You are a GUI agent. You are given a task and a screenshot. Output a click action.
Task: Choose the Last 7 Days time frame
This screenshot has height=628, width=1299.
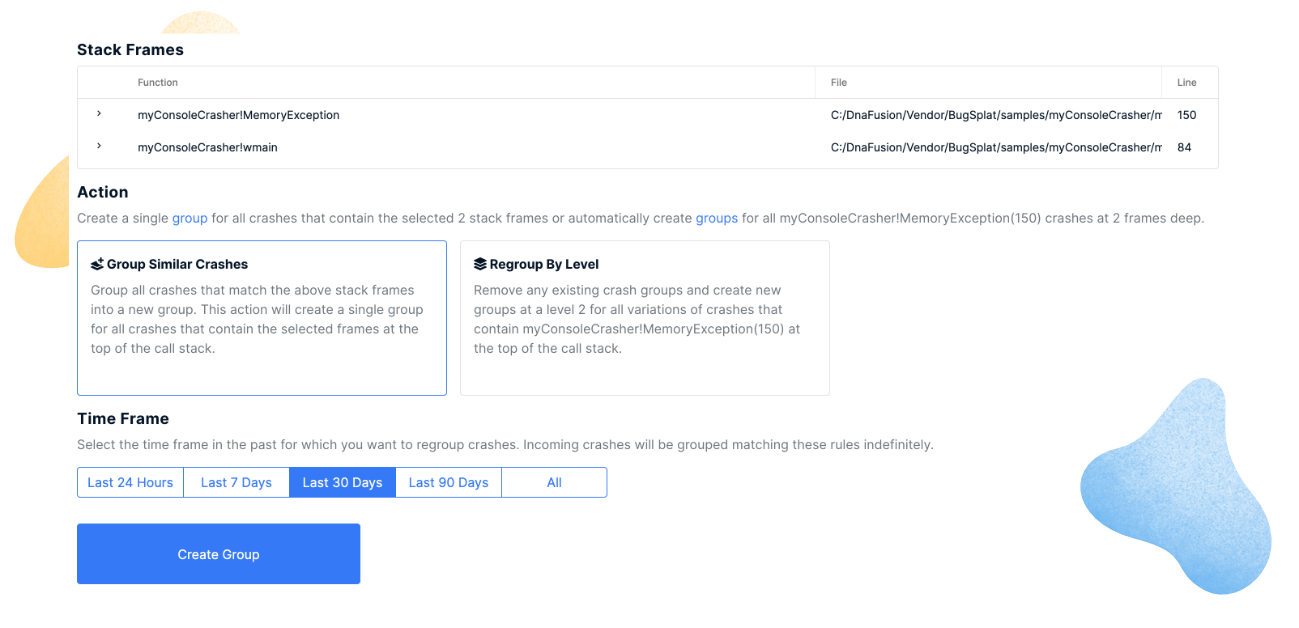[x=236, y=482]
